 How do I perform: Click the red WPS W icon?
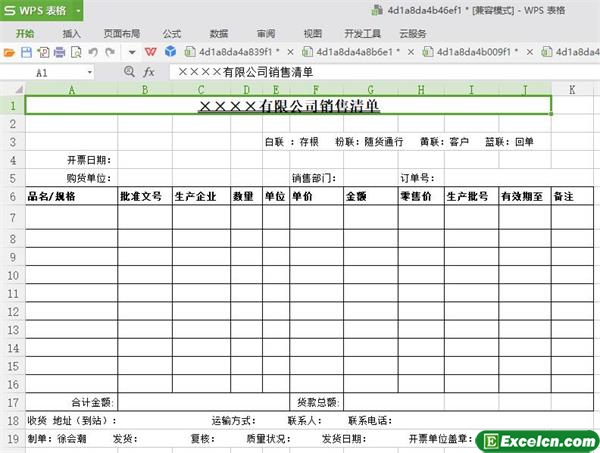(x=151, y=52)
